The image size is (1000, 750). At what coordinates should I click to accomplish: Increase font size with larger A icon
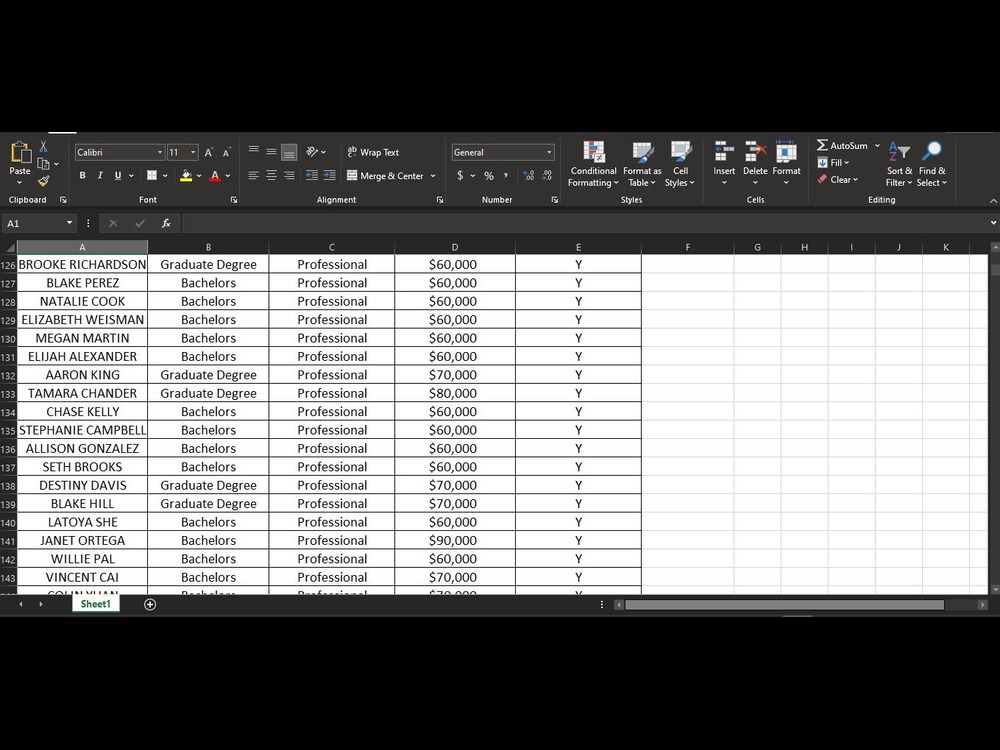pyautogui.click(x=209, y=152)
